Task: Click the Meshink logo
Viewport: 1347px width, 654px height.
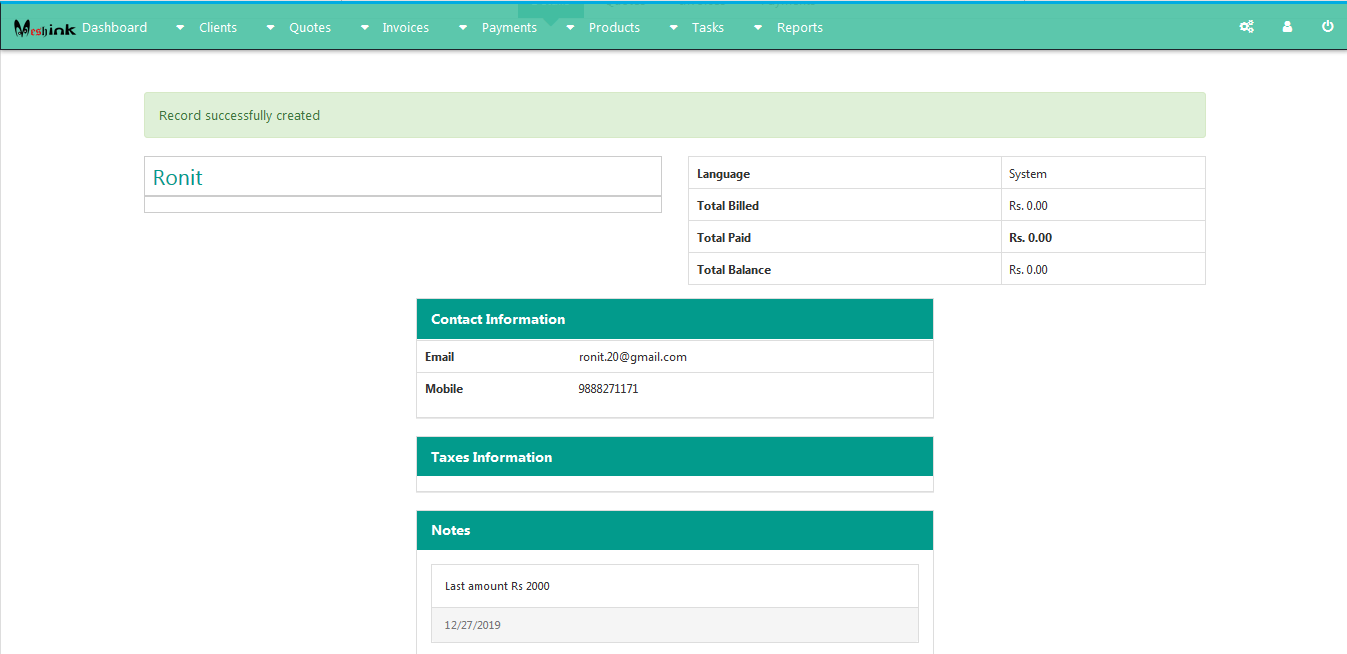Action: point(44,29)
